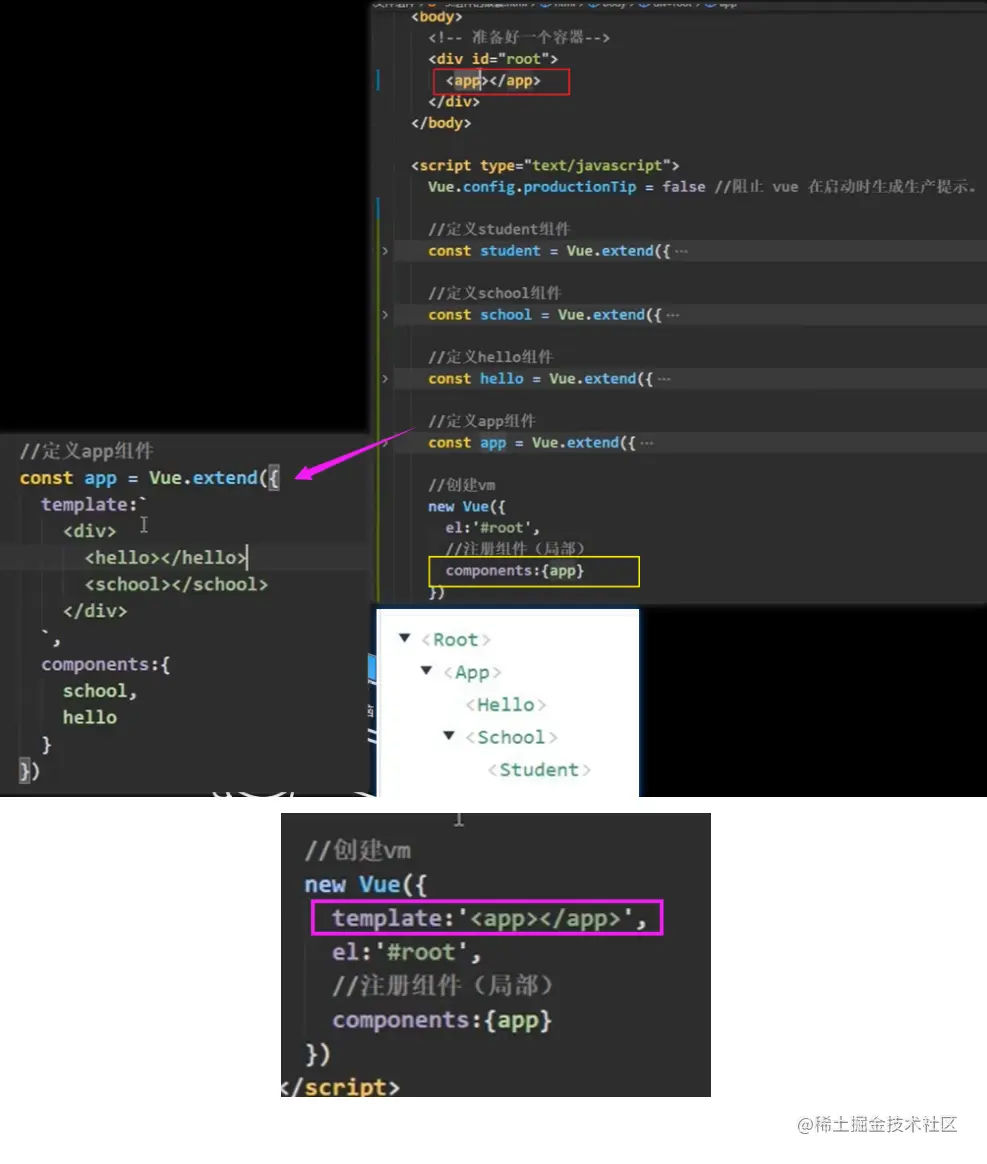Click the //创建vm comment in bottom panel
Viewport: 987px width, 1164px height.
point(358,850)
